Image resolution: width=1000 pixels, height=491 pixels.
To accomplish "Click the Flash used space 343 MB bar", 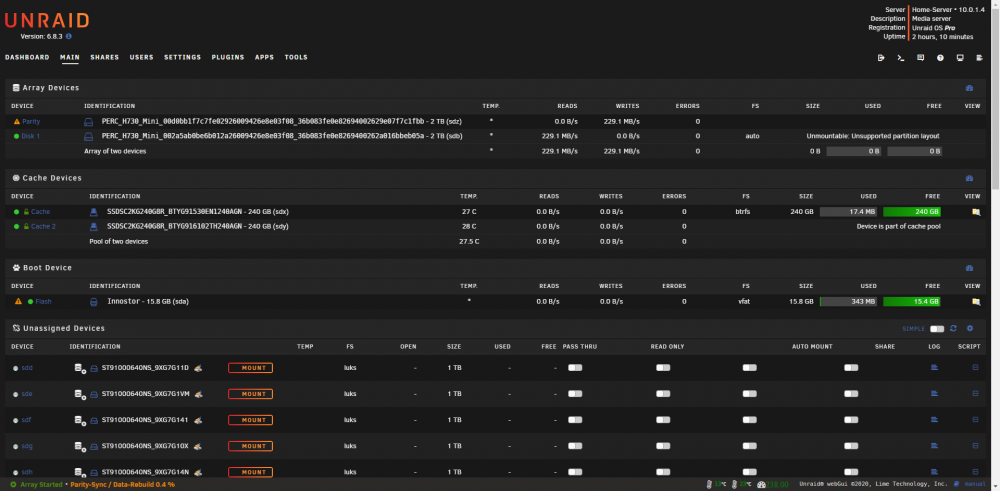I will click(x=848, y=302).
